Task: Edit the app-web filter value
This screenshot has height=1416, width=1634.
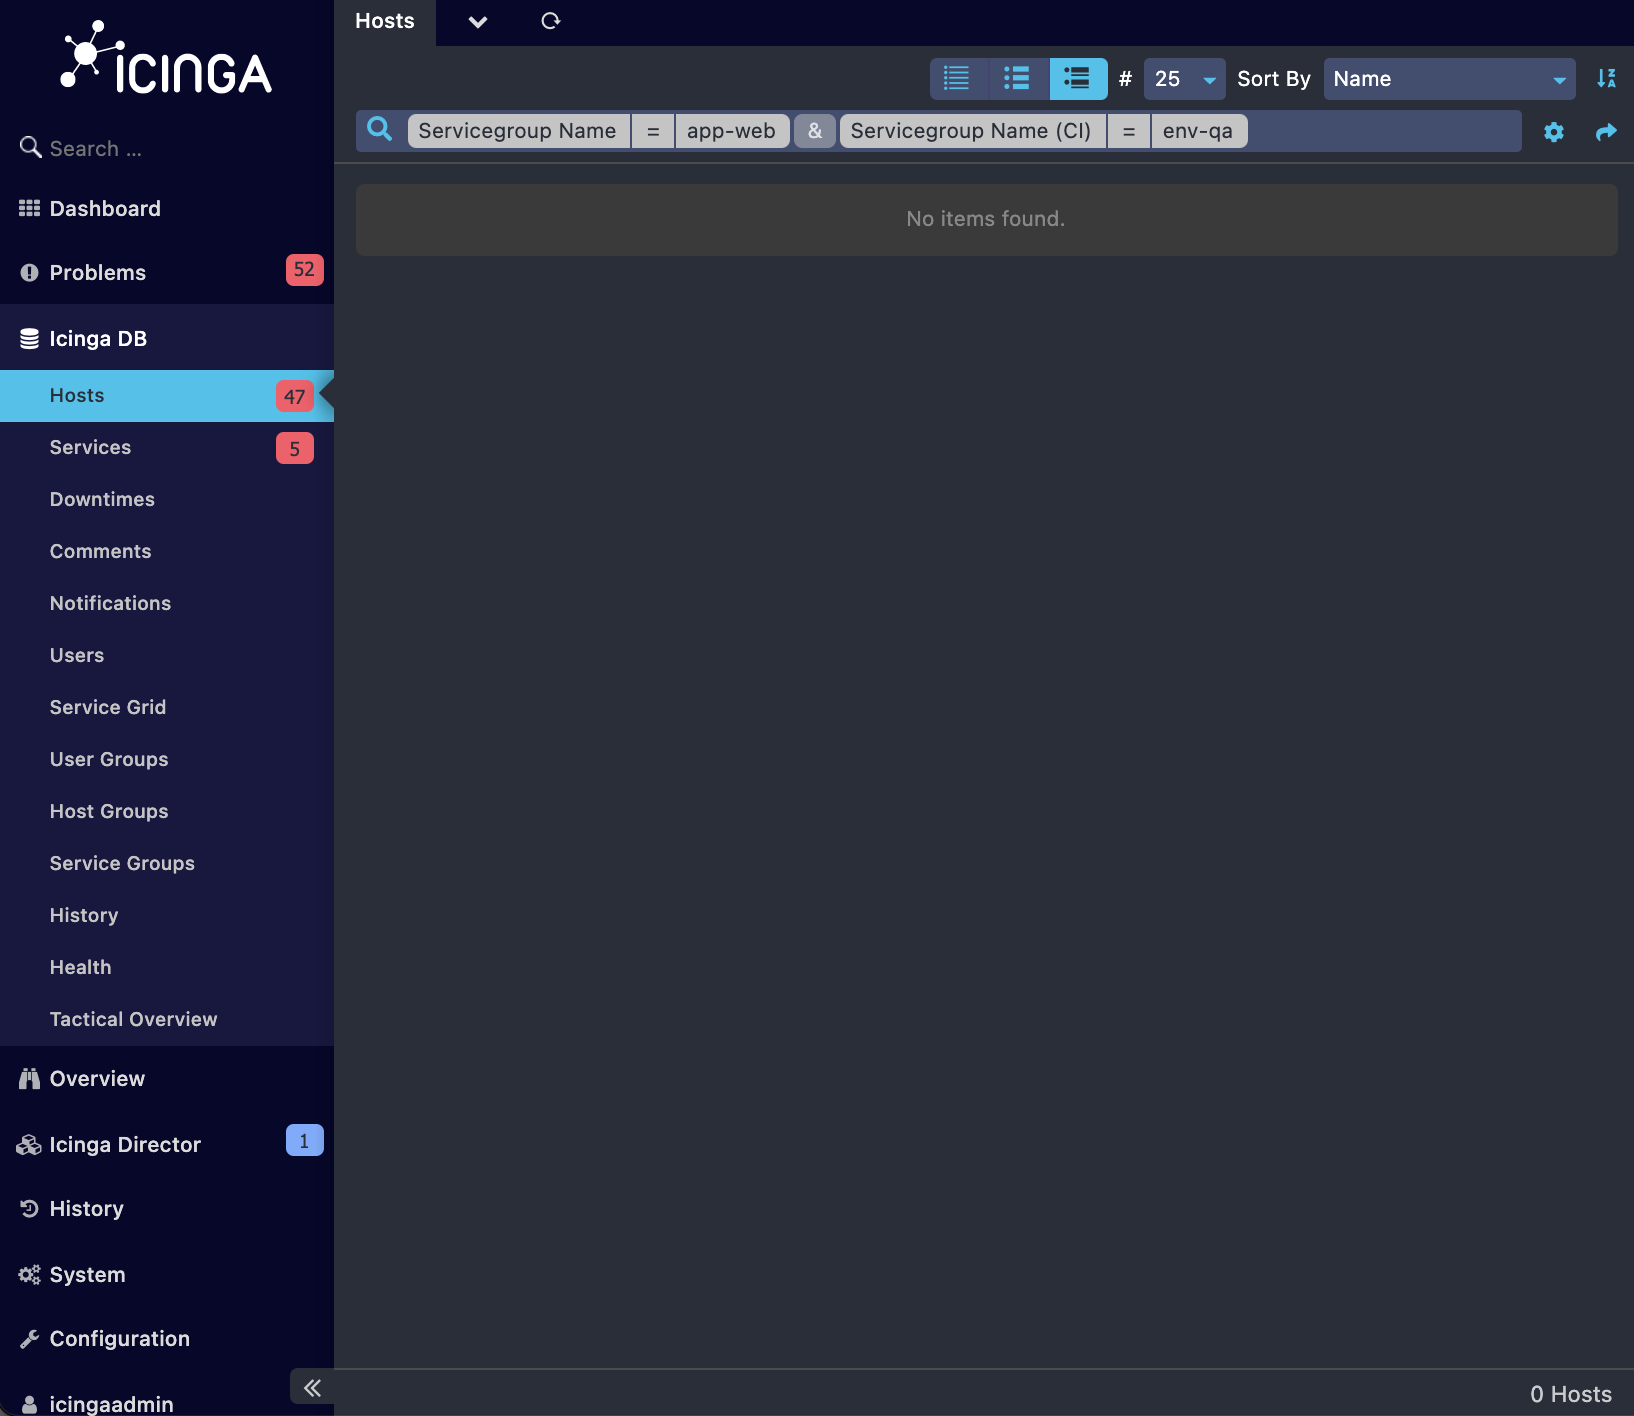Action: (732, 131)
